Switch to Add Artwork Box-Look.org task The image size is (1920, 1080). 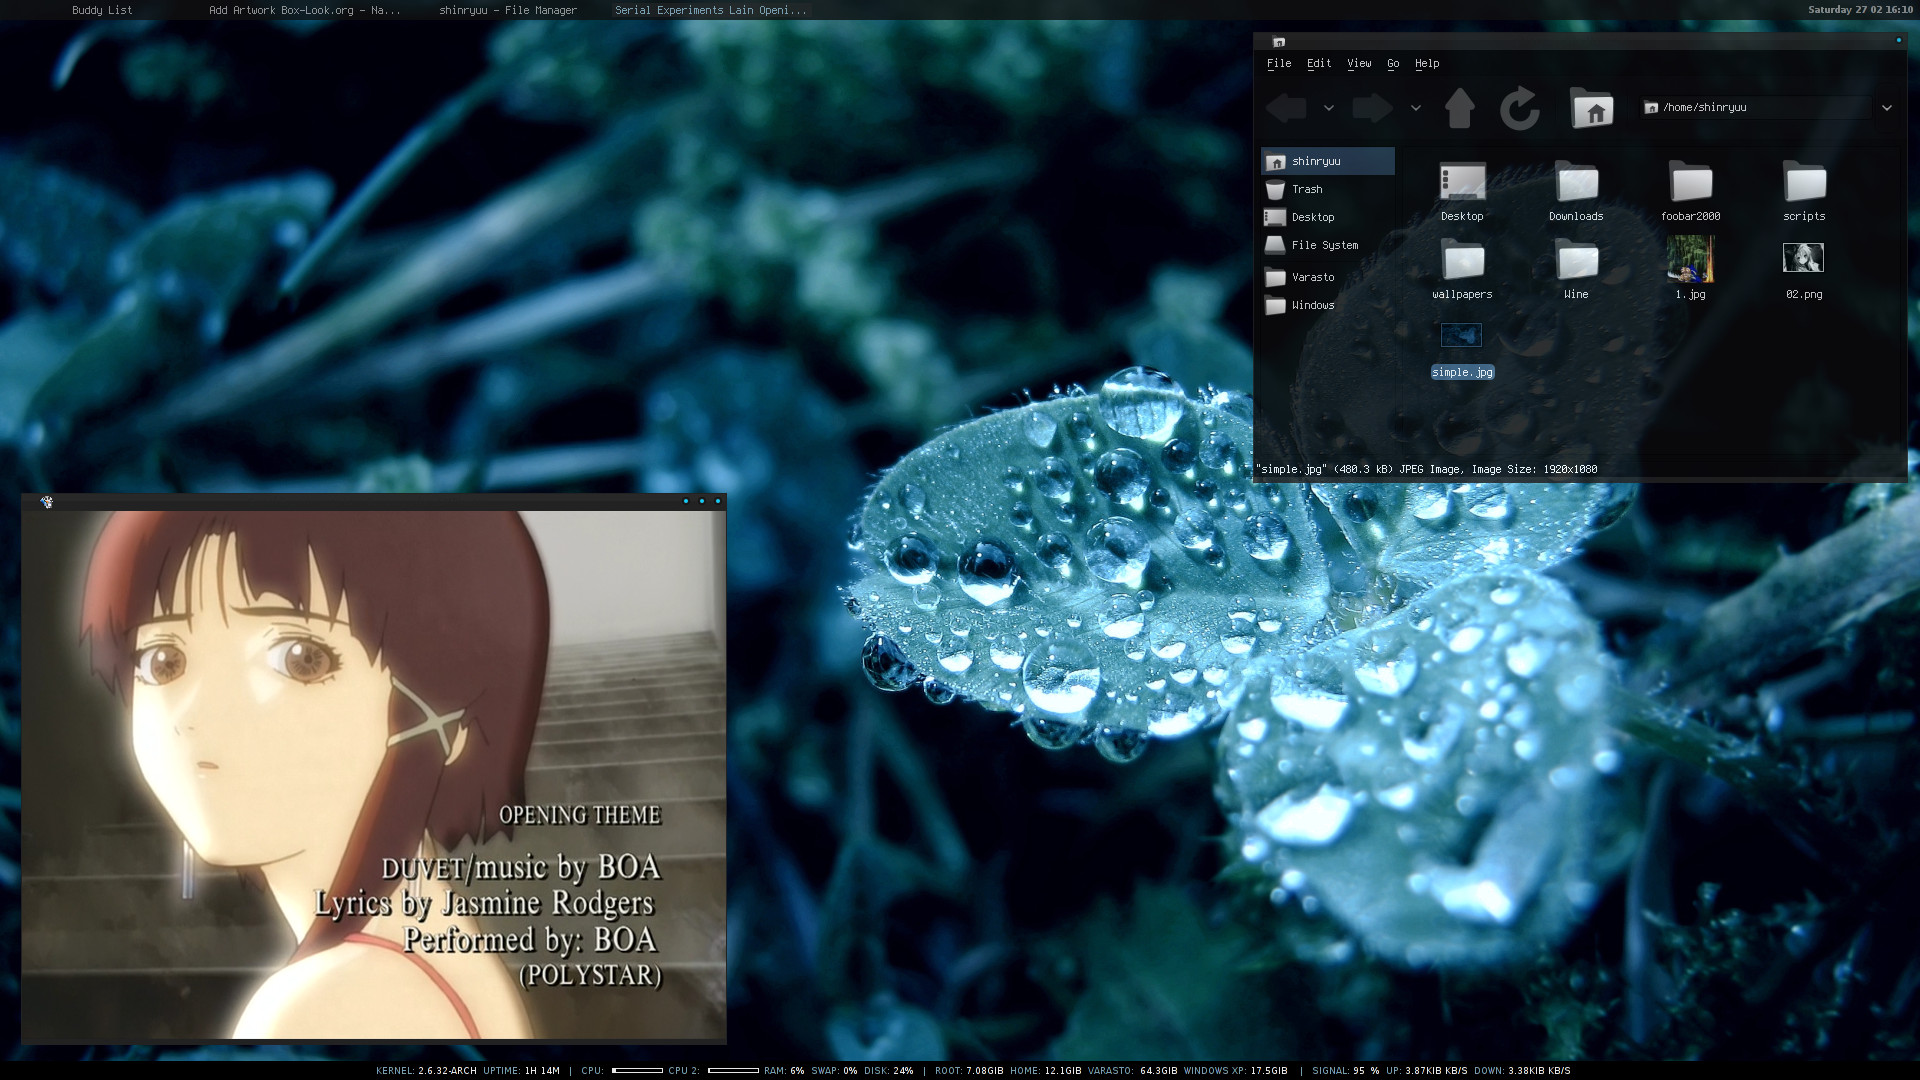(304, 10)
